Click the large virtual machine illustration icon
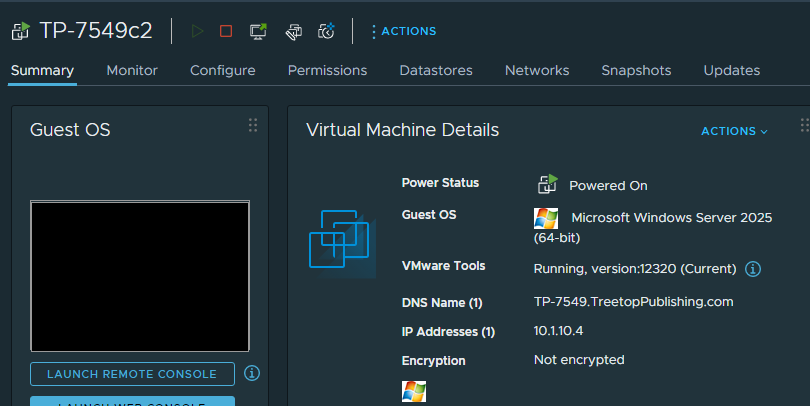This screenshot has height=406, width=810. click(x=341, y=243)
